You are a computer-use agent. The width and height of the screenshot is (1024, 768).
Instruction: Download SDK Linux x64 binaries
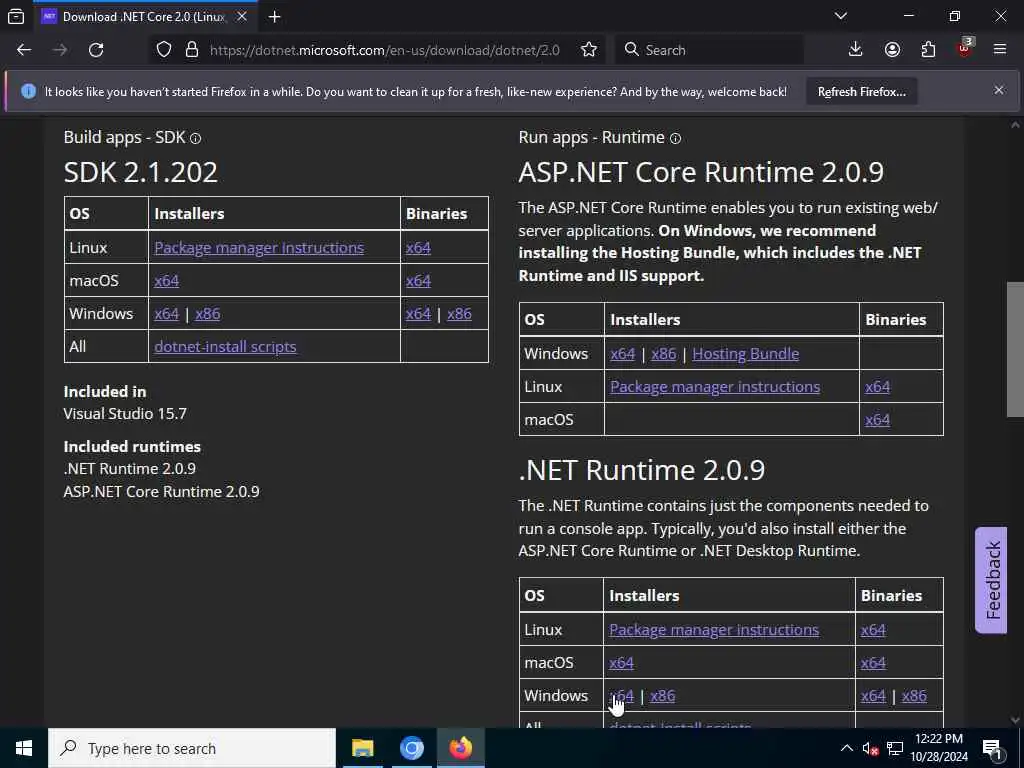click(x=418, y=248)
